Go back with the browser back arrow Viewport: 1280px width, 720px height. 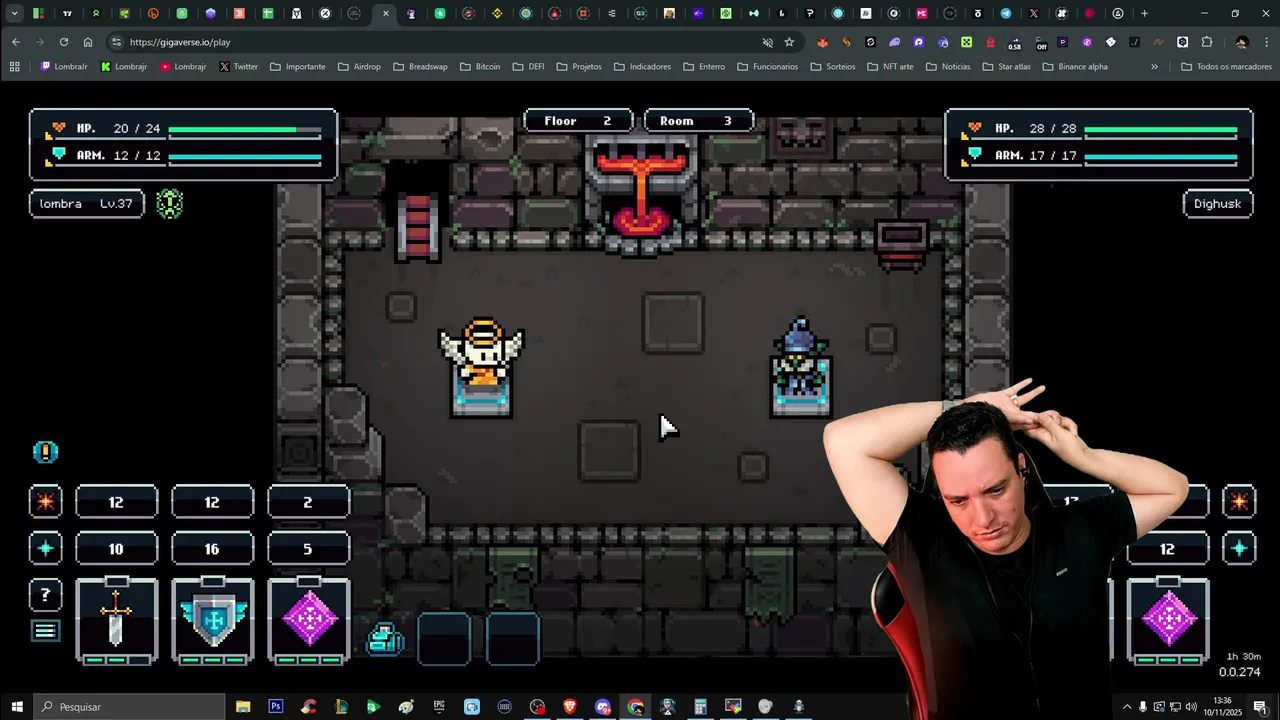click(x=16, y=42)
